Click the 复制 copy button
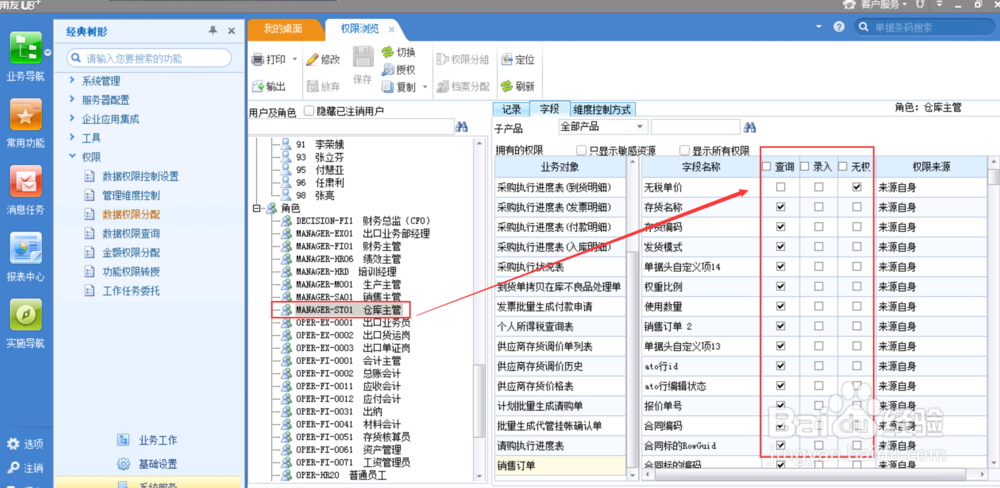The image size is (1000, 488). click(399, 87)
